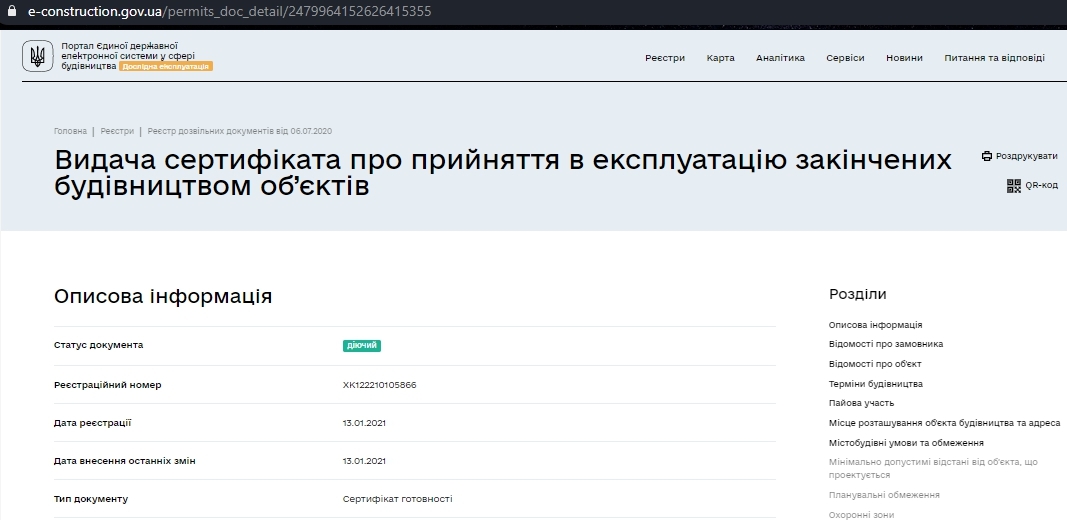Open the Новини menu item
The width and height of the screenshot is (1067, 520).
(904, 58)
